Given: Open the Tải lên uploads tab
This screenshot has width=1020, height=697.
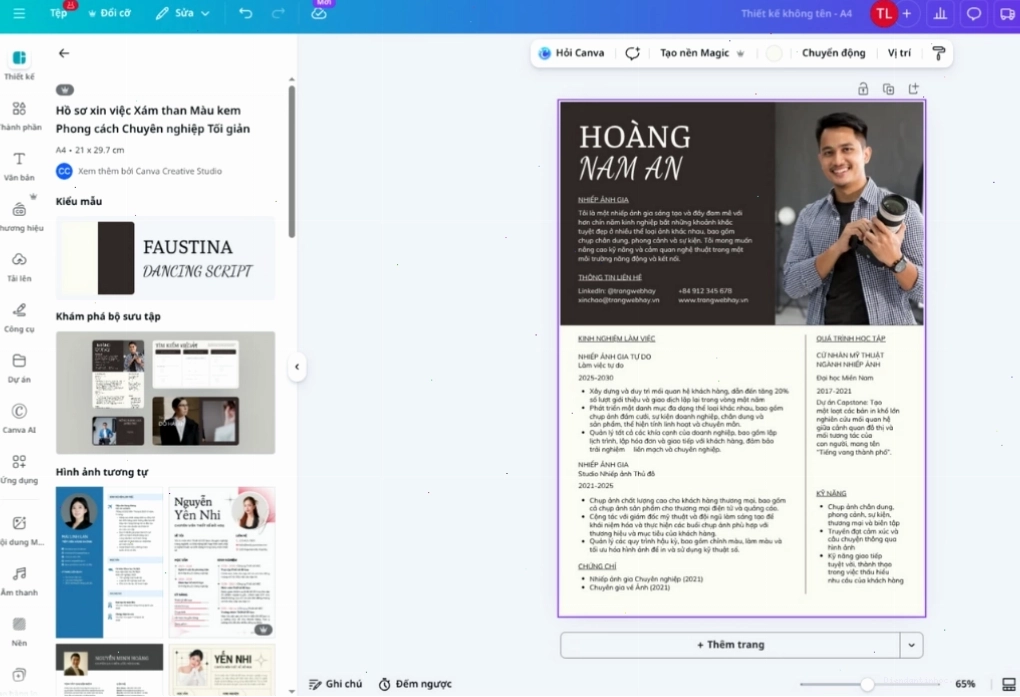Looking at the screenshot, I should [x=19, y=267].
